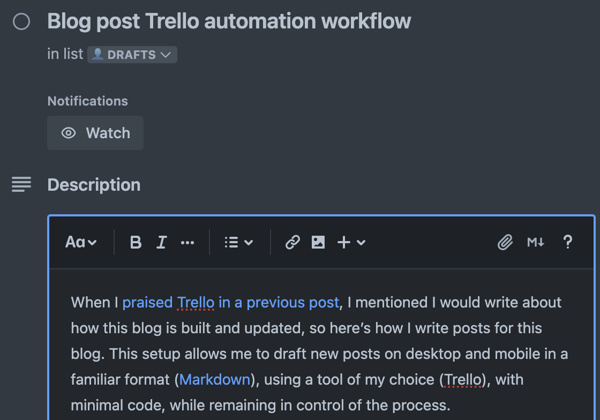Insert a bulleted list
This screenshot has height=420, width=600.
point(231,242)
